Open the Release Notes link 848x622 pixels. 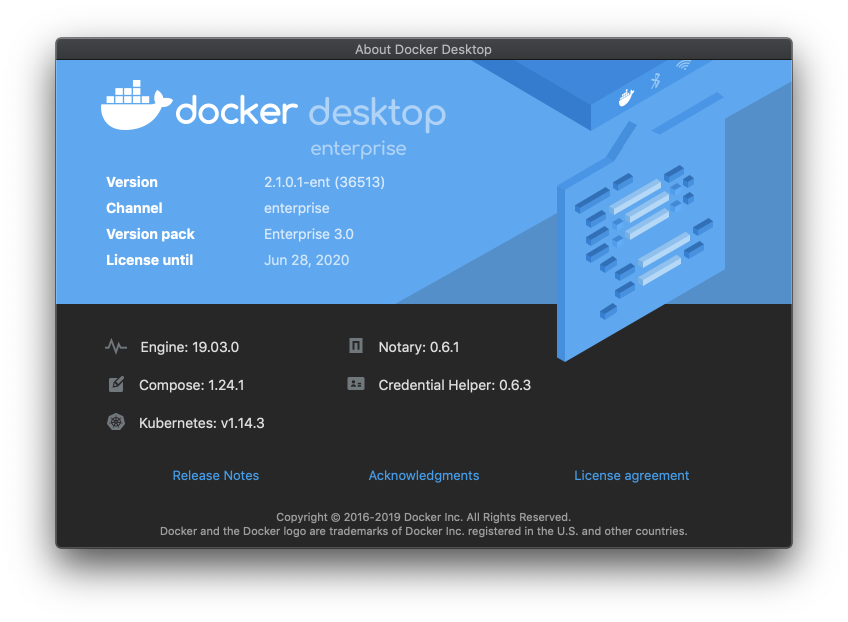pos(216,475)
